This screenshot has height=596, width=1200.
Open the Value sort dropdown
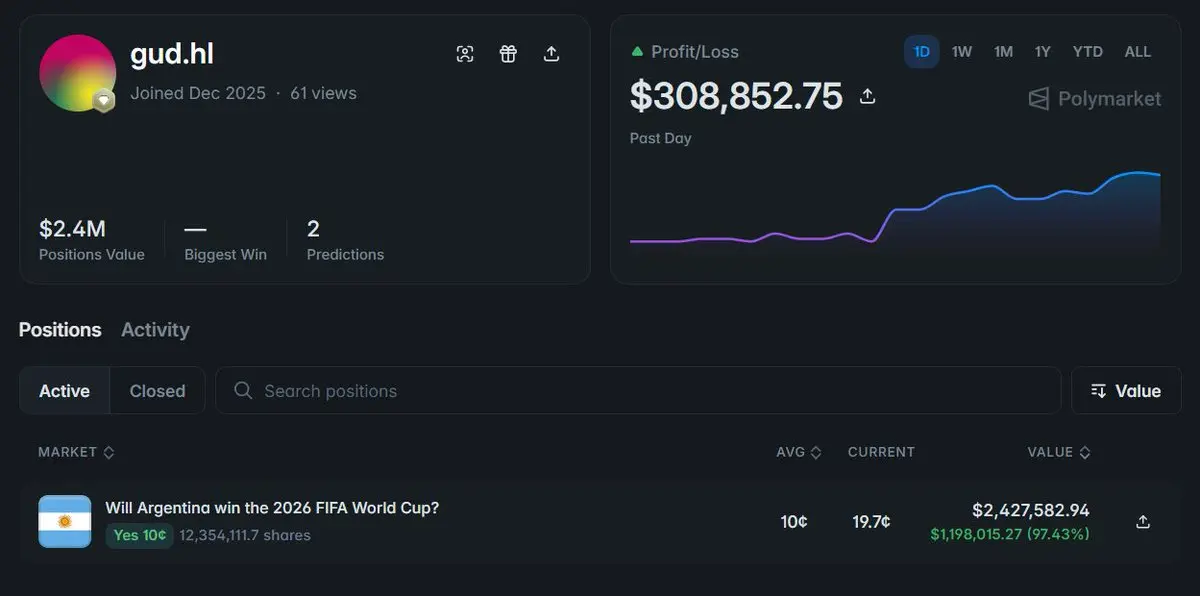pos(1126,390)
